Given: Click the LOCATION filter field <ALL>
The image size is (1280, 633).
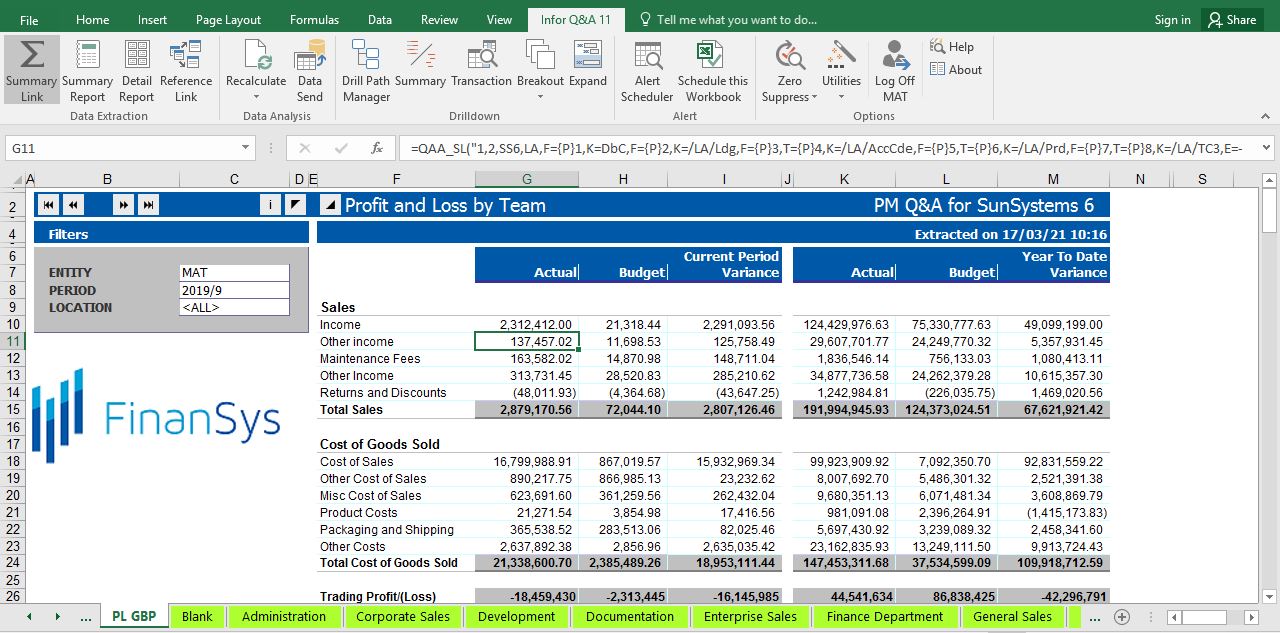Looking at the screenshot, I should [x=234, y=307].
